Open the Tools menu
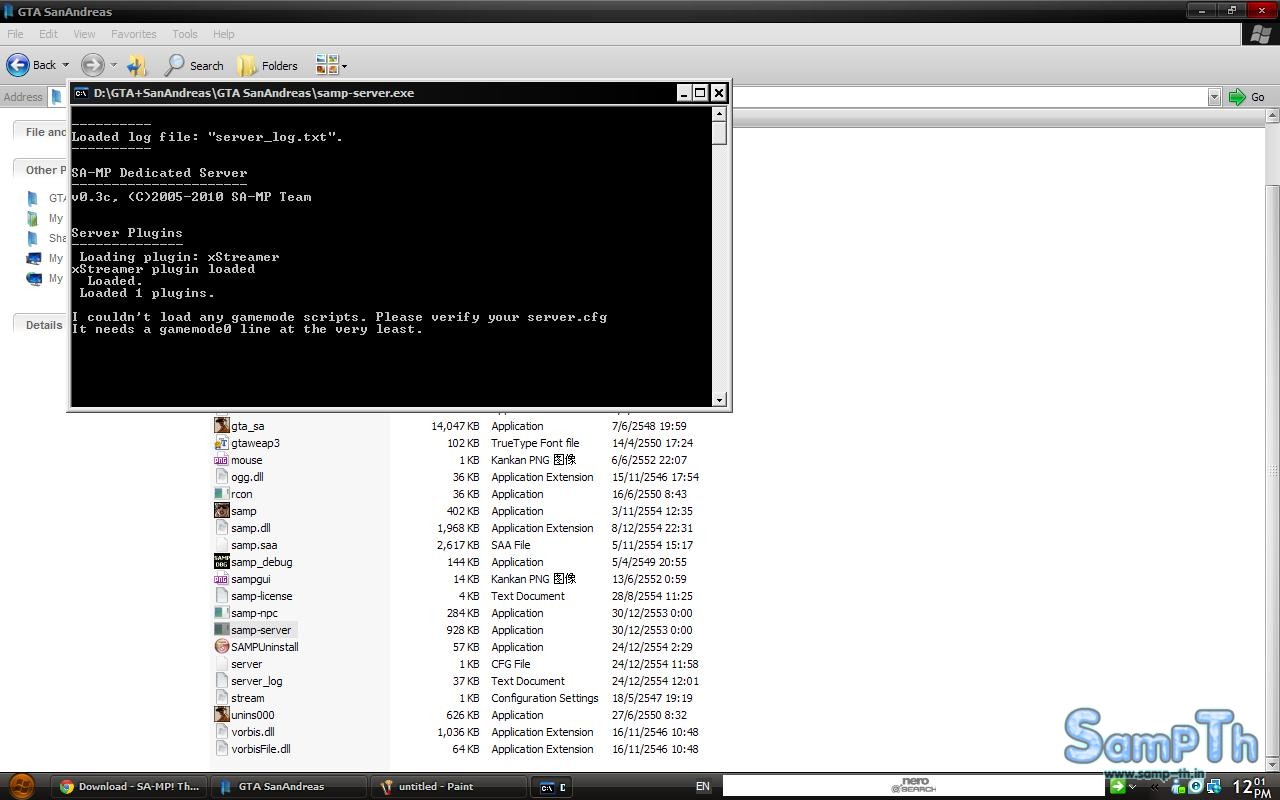This screenshot has height=800, width=1280. pyautogui.click(x=185, y=34)
